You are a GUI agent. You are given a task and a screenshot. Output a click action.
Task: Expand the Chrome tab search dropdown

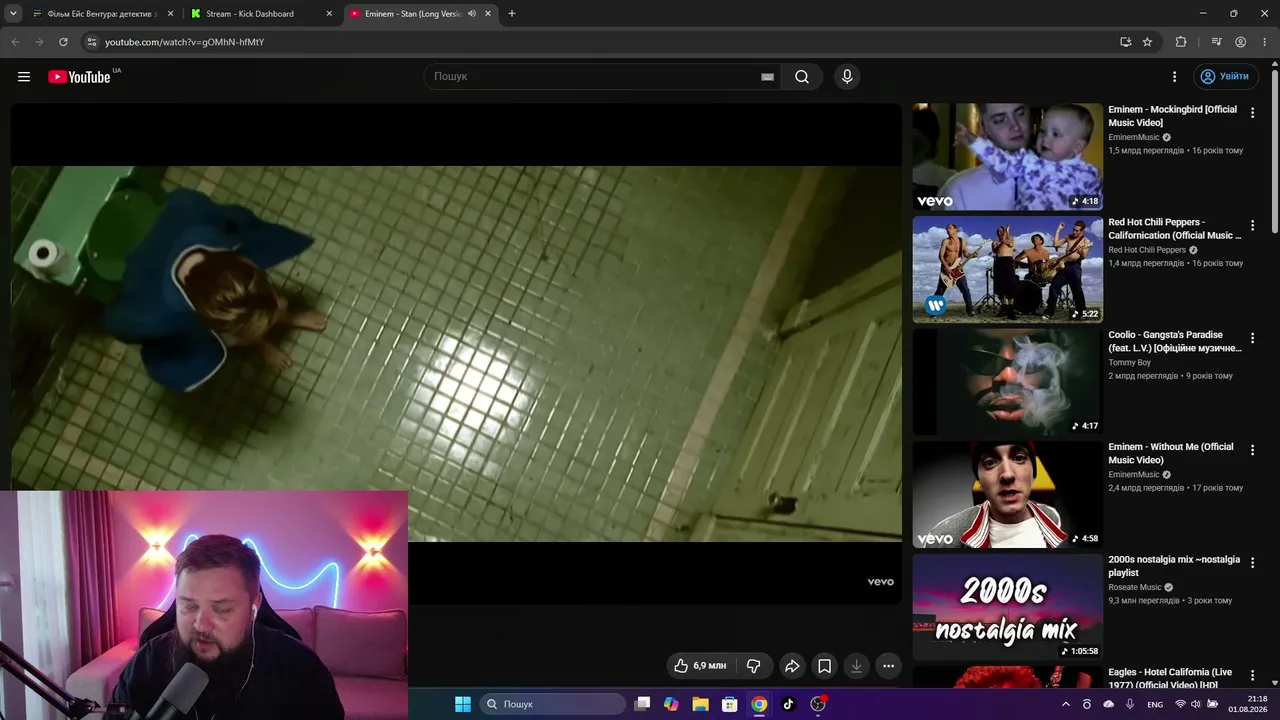[13, 14]
